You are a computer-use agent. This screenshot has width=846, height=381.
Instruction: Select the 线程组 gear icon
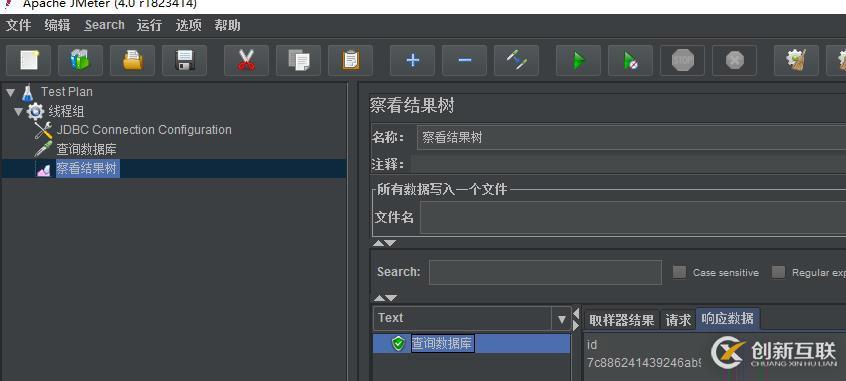coord(36,112)
